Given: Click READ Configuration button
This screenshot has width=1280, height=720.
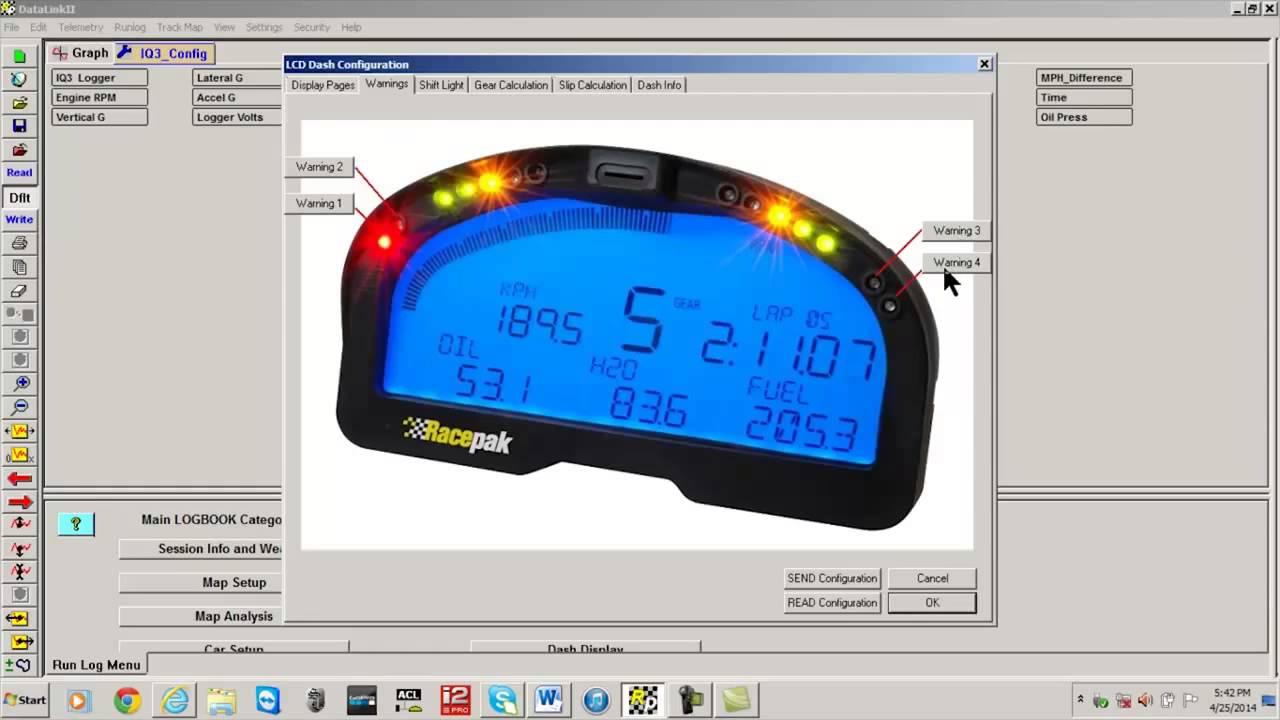Looking at the screenshot, I should [x=832, y=602].
